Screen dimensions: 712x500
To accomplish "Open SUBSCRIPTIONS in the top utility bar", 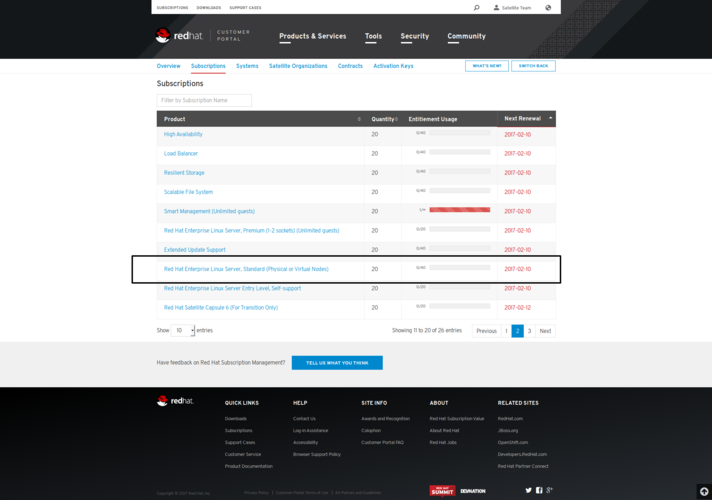I will pos(172,8).
